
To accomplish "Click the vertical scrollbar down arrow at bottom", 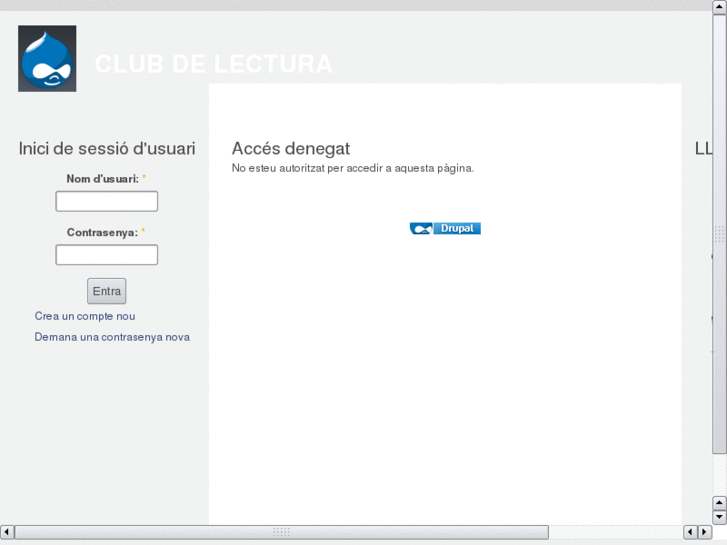I will [719, 517].
